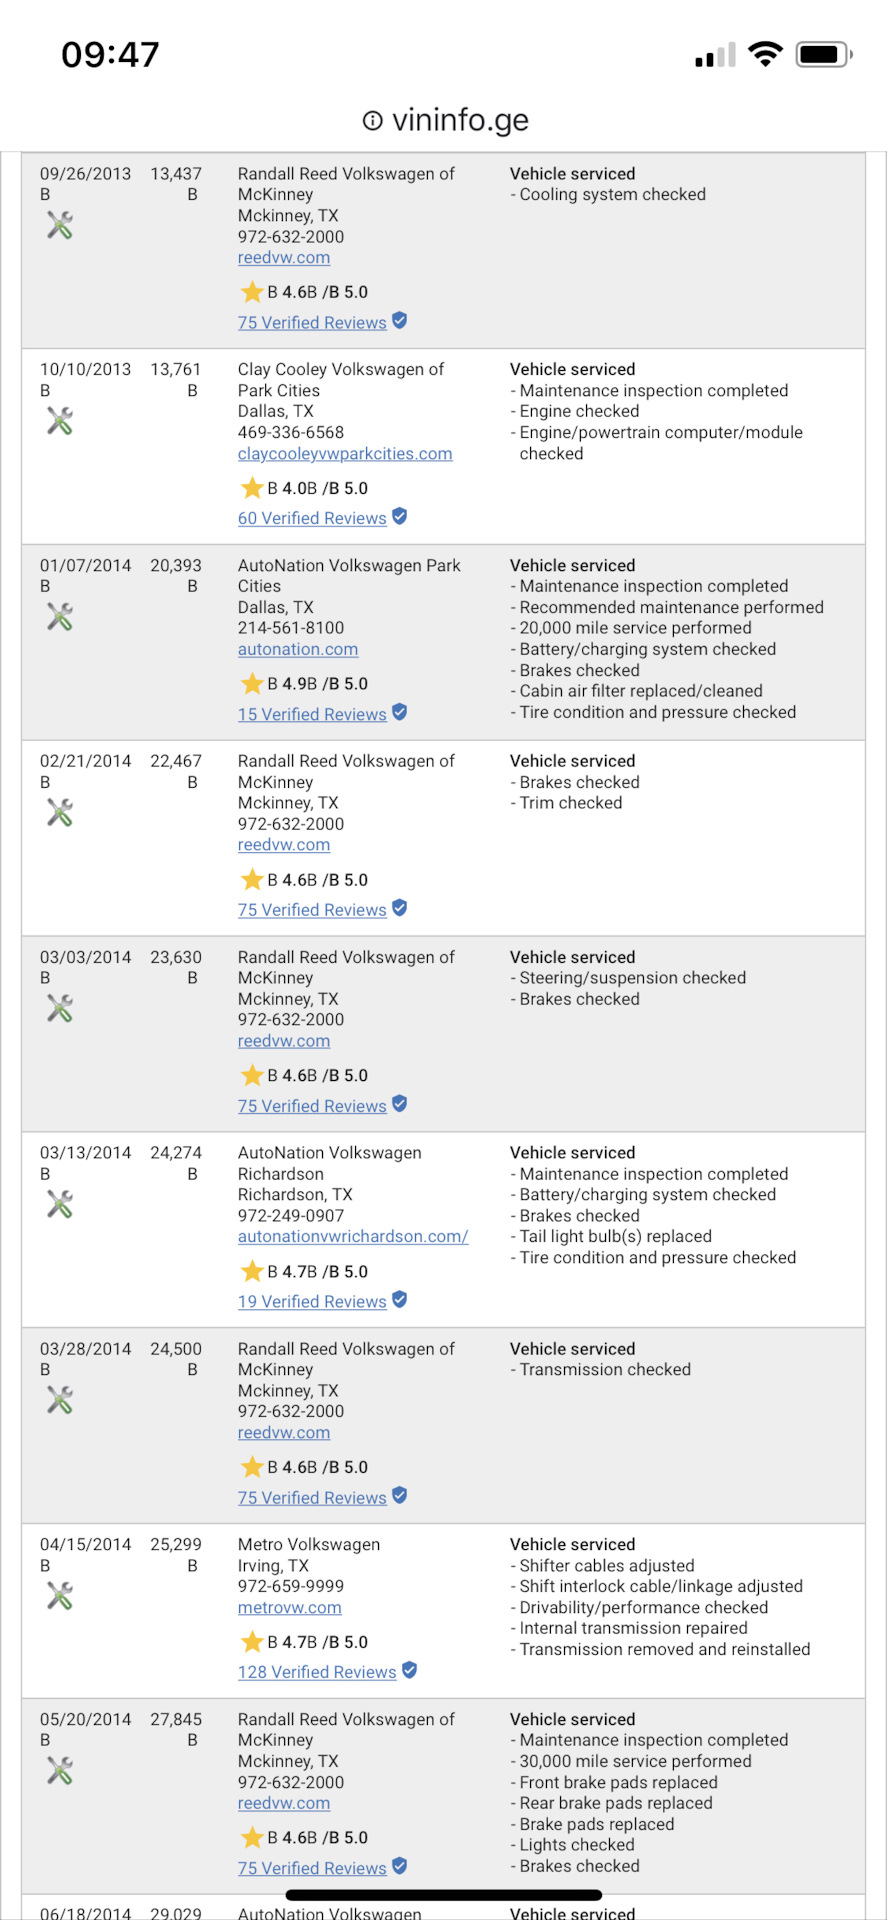Open 60 Verified Reviews for Clay Cooley
Viewport: 887px width, 1920px height.
click(x=312, y=518)
